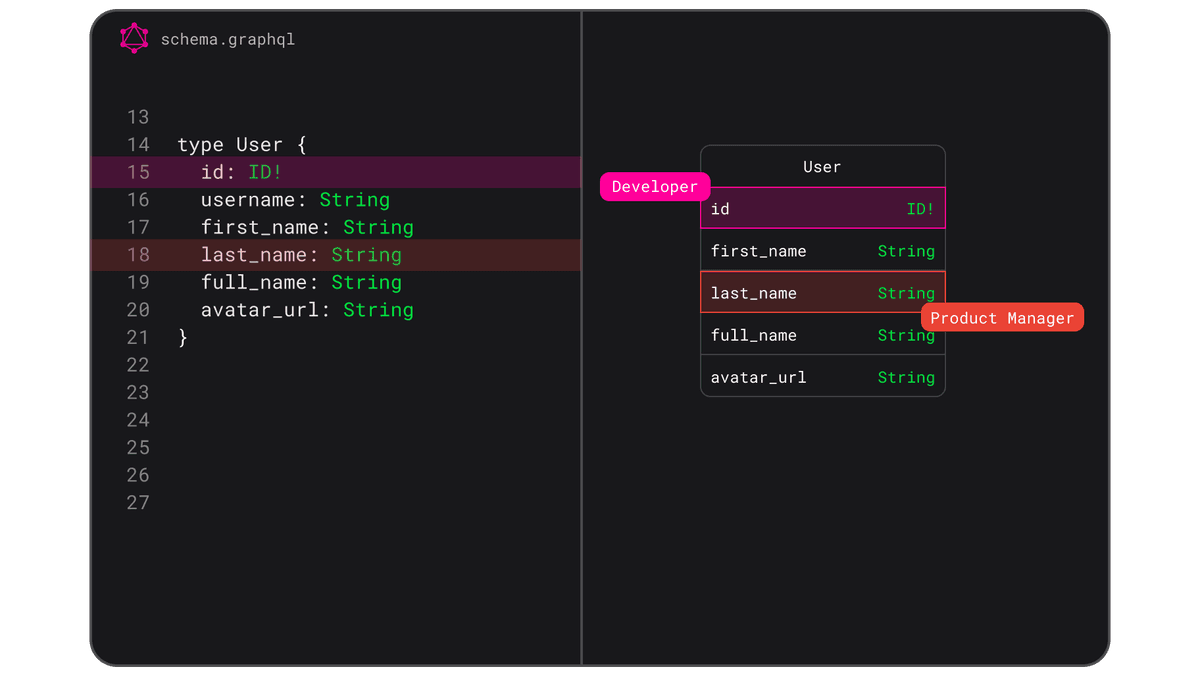This screenshot has width=1200, height=676.
Task: Click the pink Developer badge
Action: (x=655, y=187)
